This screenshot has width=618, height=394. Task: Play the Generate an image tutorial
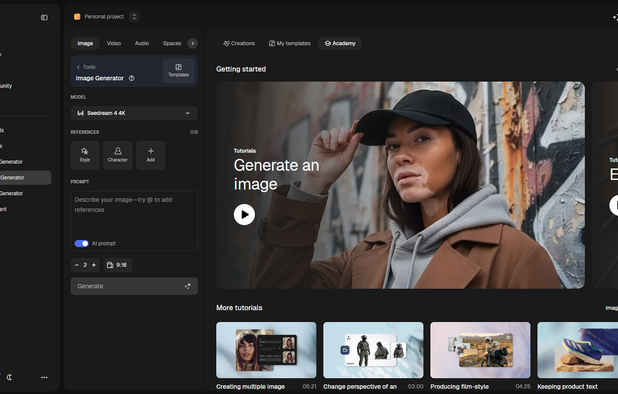pyautogui.click(x=244, y=214)
